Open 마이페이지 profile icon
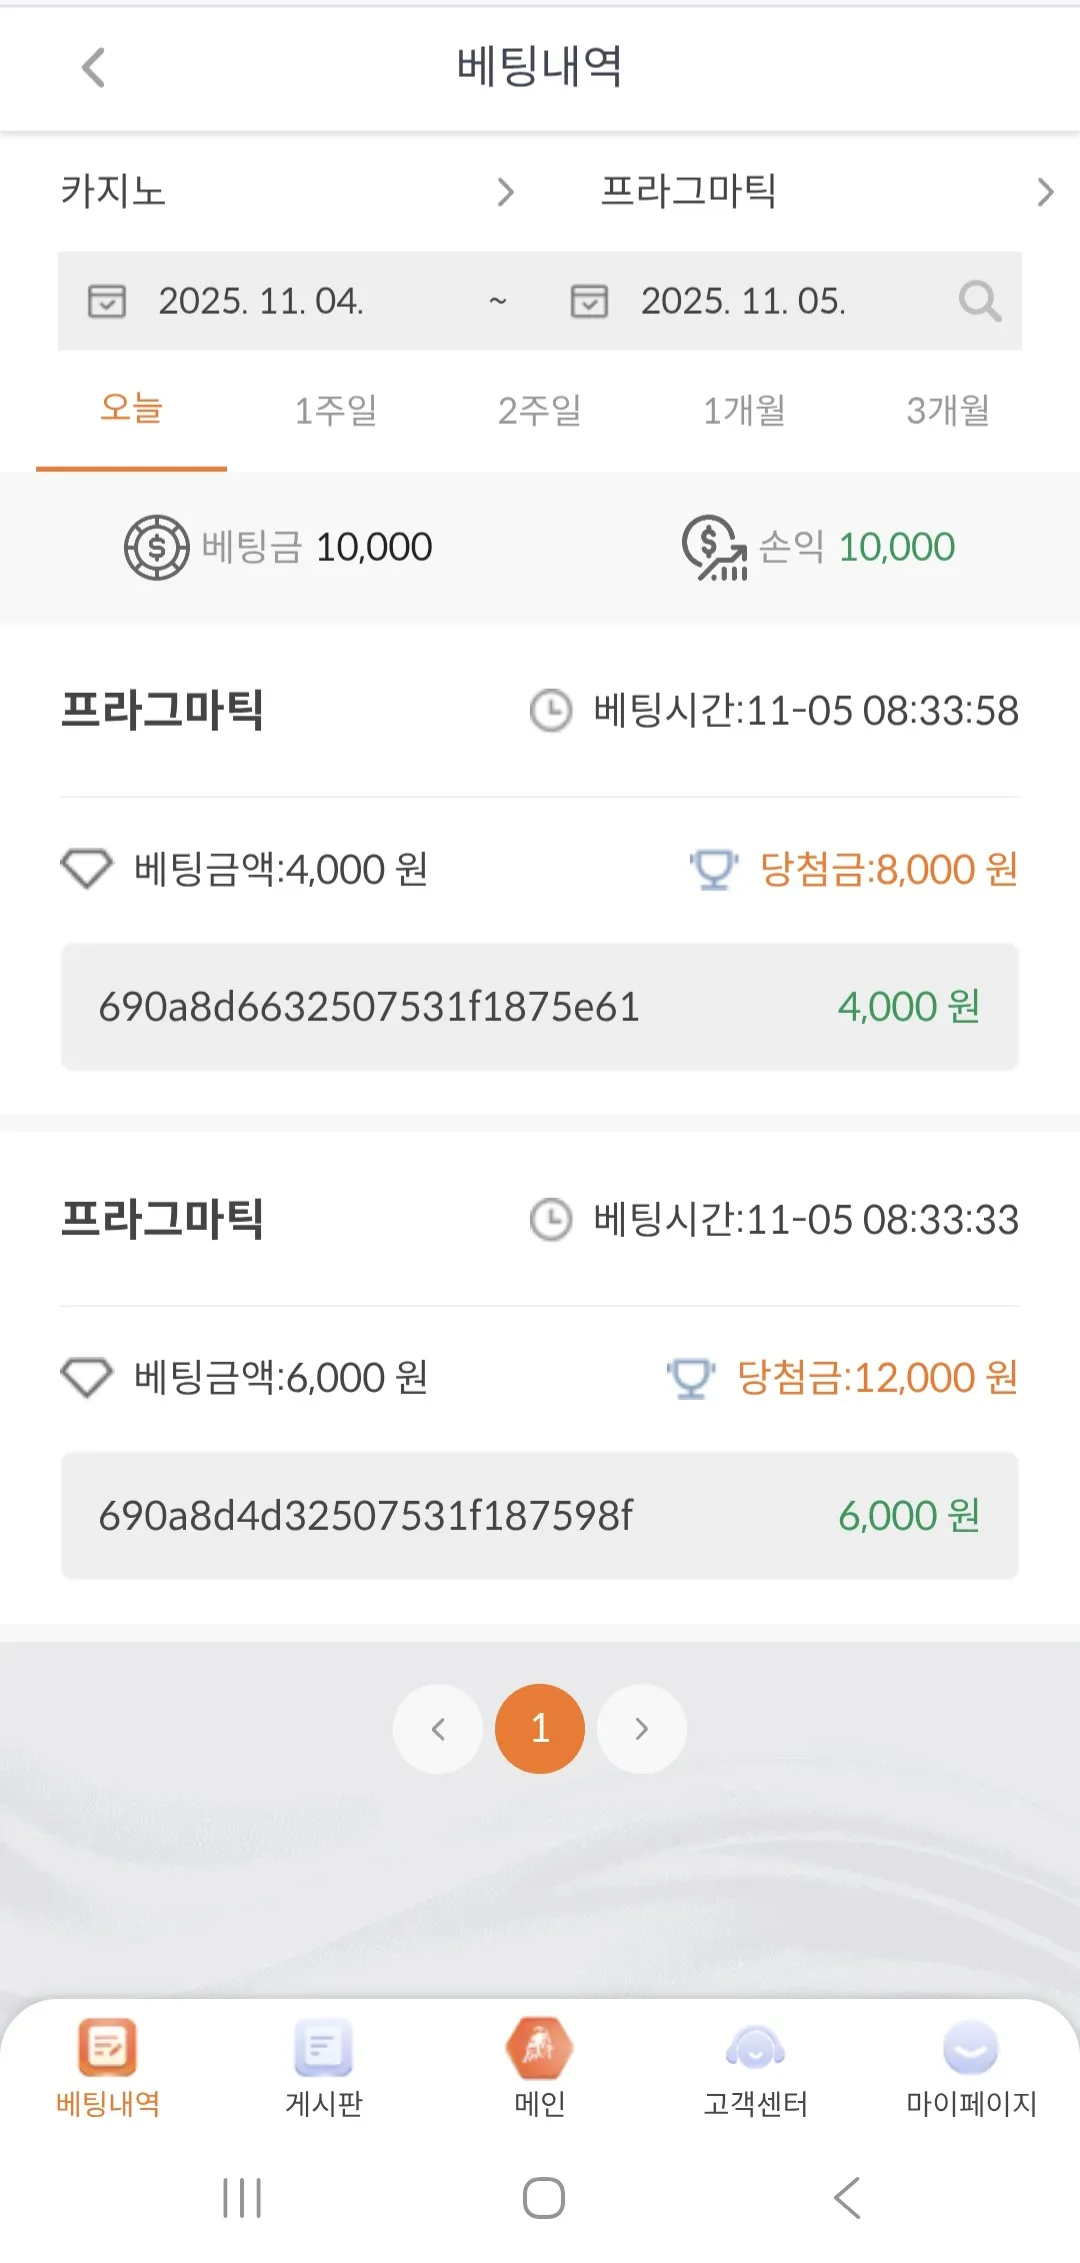 pos(971,2048)
